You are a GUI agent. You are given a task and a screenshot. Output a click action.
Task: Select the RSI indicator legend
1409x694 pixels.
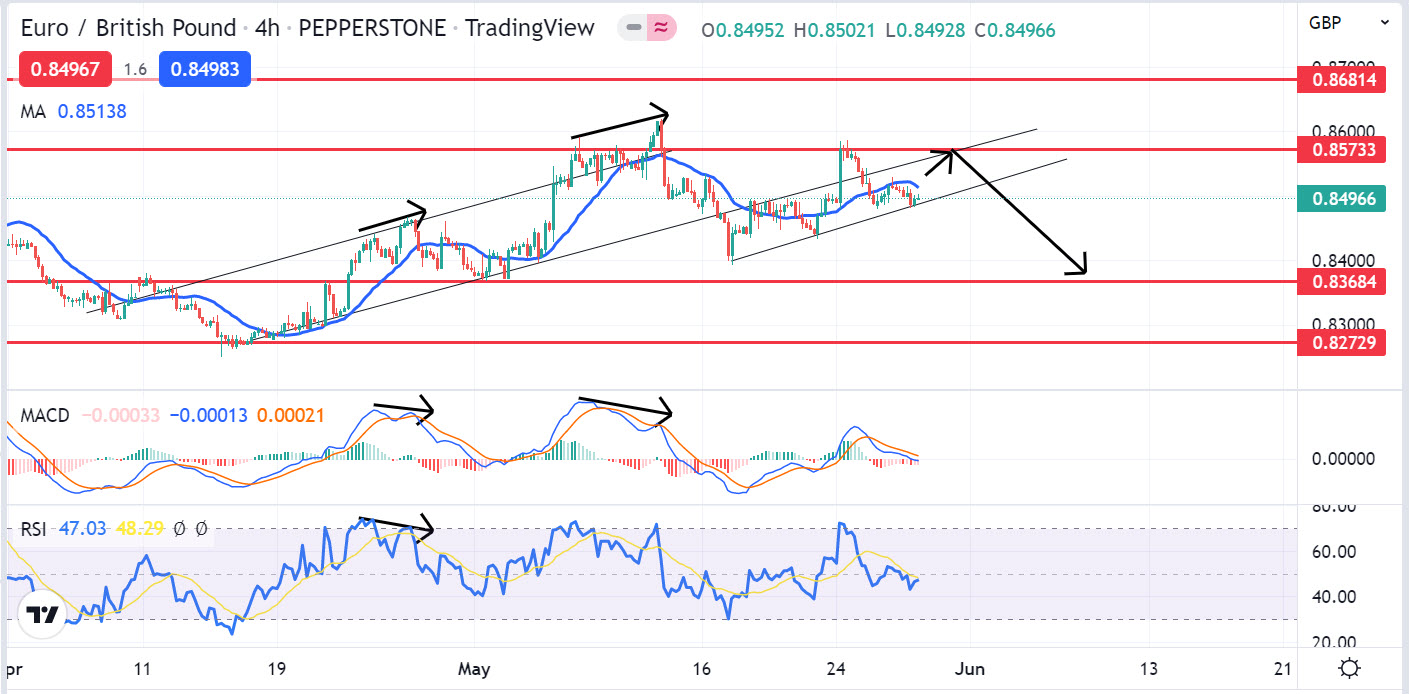pyautogui.click(x=34, y=528)
